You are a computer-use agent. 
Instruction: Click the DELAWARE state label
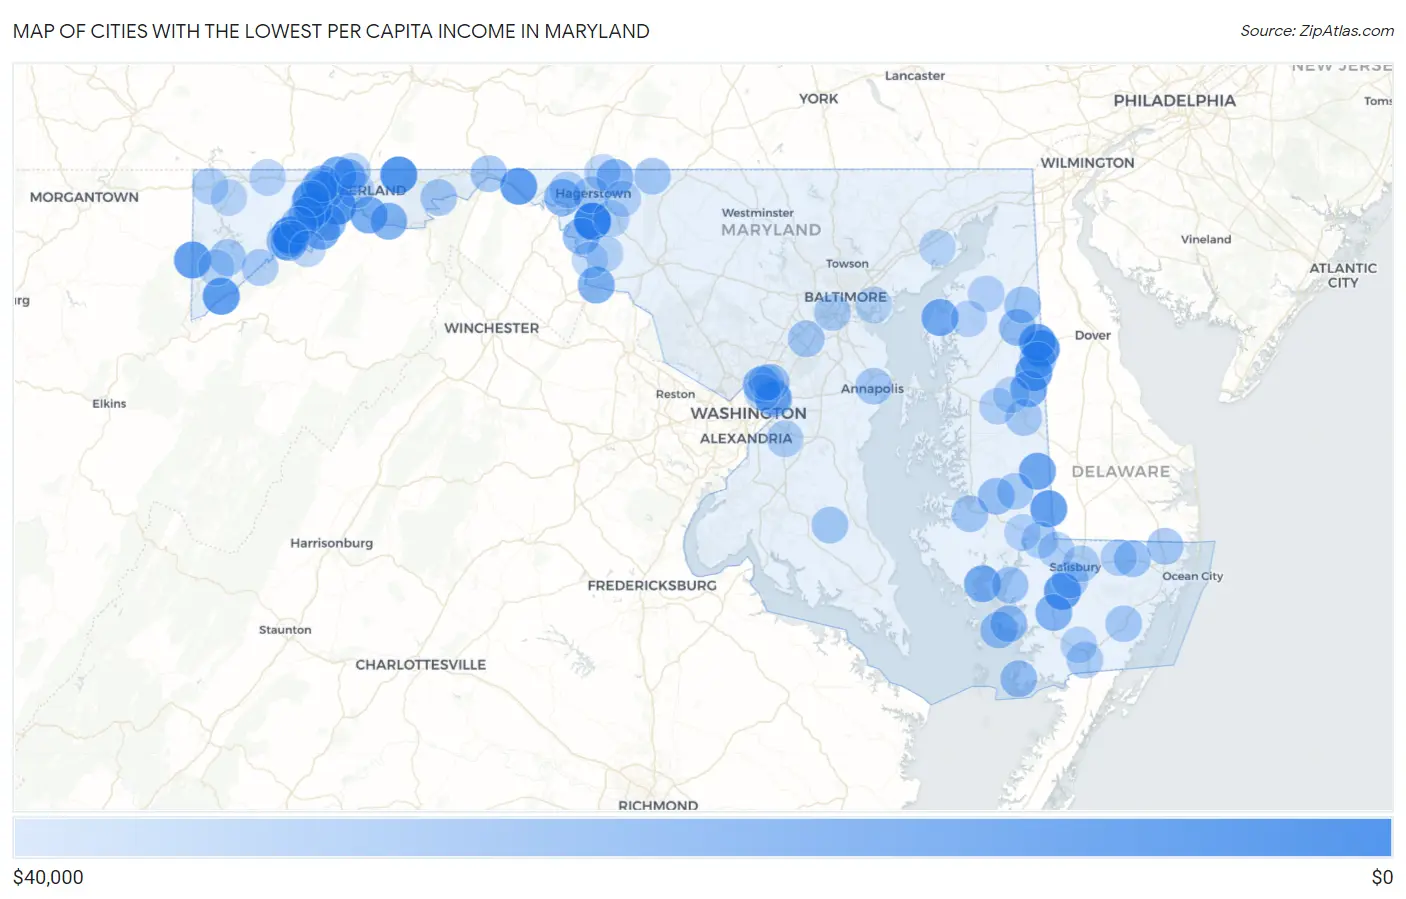pyautogui.click(x=1120, y=471)
